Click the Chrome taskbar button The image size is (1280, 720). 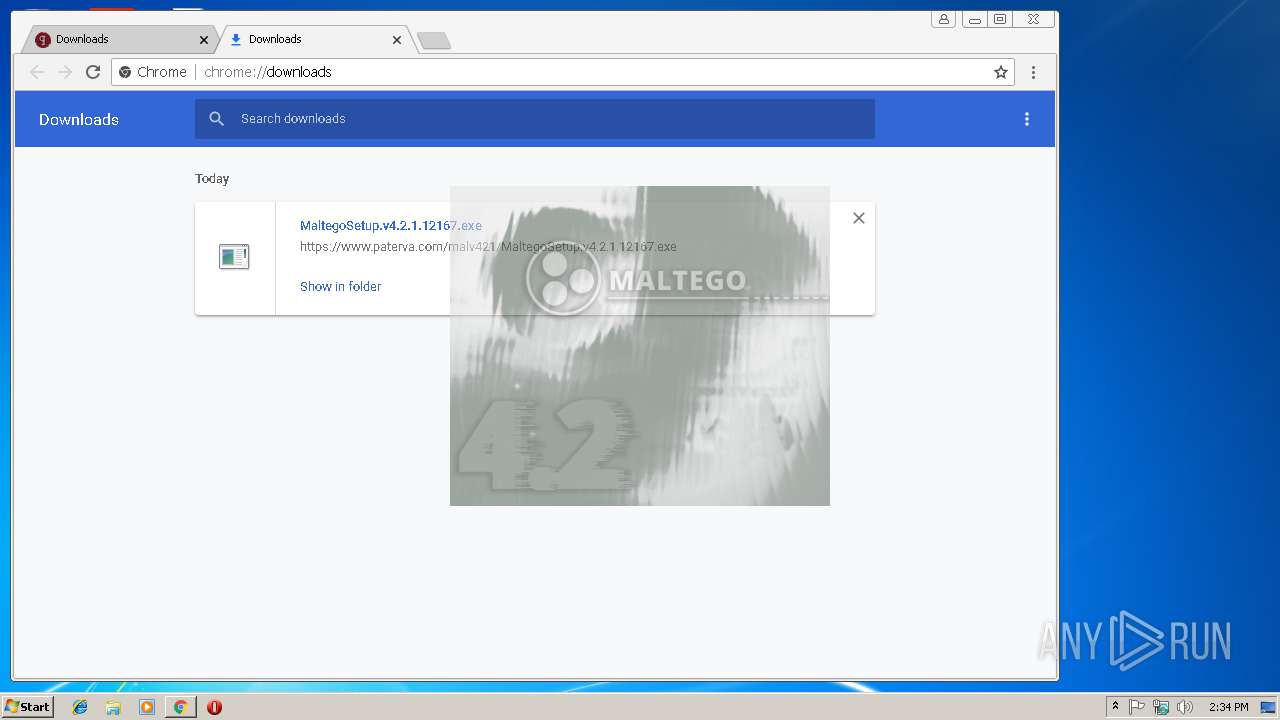pos(180,707)
